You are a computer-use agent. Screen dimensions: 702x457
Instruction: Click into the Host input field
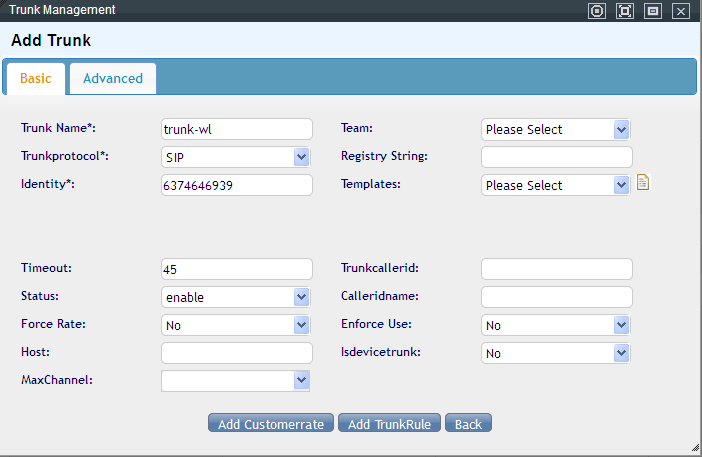[237, 353]
